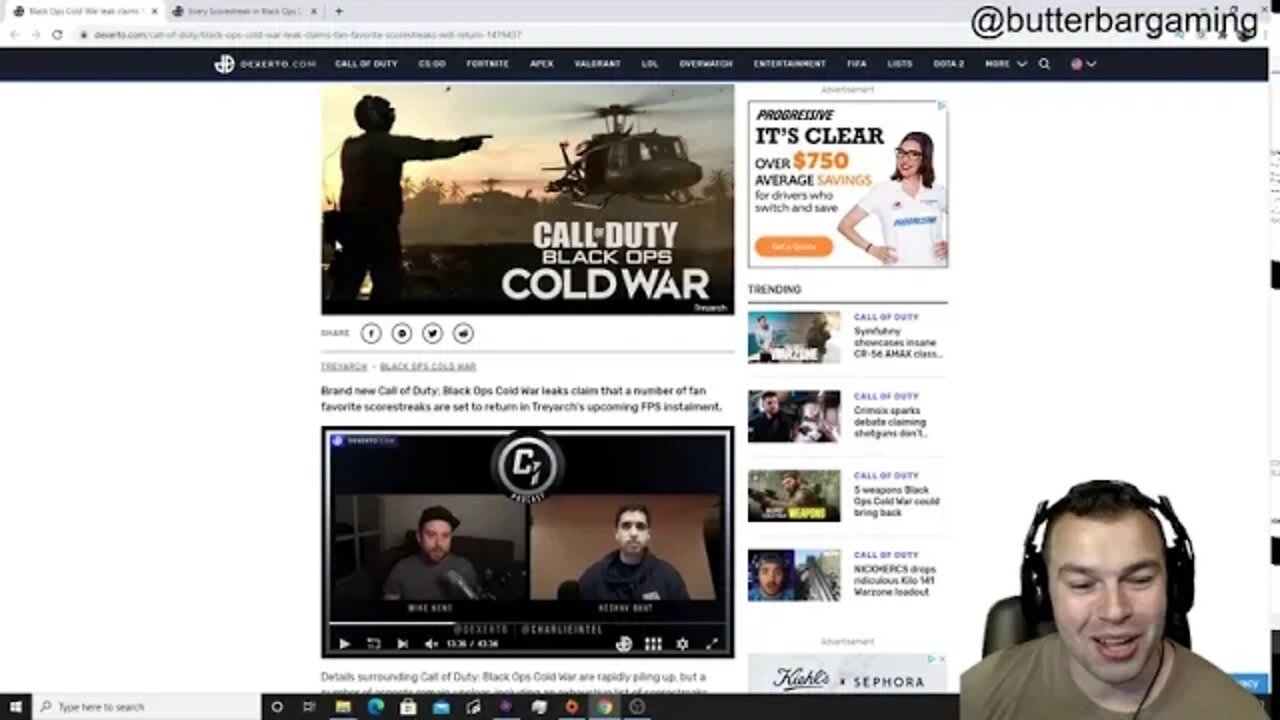Go to the FIFA nav section
This screenshot has width=1280, height=720.
[x=857, y=64]
